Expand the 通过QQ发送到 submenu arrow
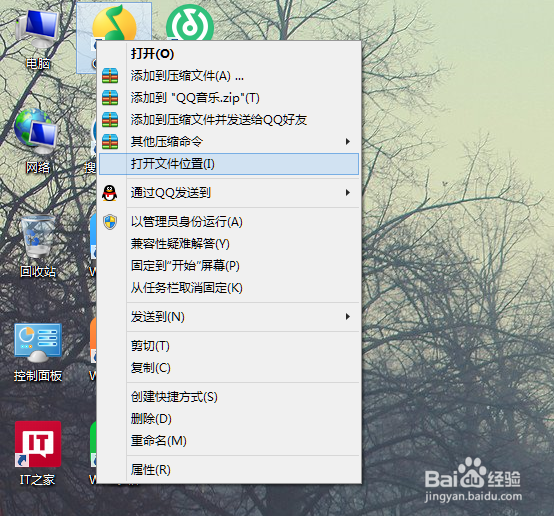 point(348,193)
